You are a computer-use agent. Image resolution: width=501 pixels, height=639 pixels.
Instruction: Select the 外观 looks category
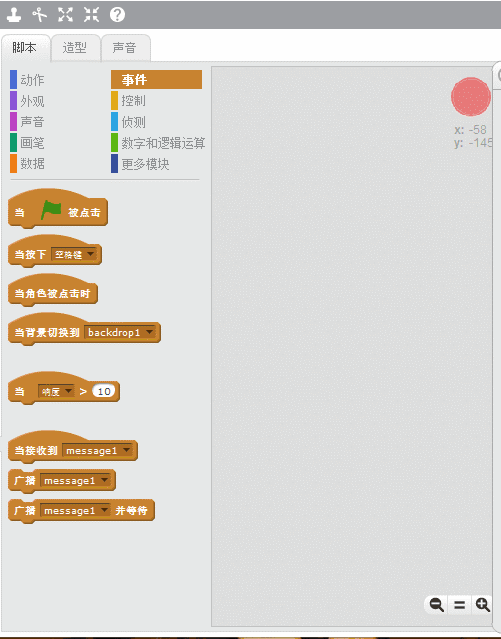28,101
